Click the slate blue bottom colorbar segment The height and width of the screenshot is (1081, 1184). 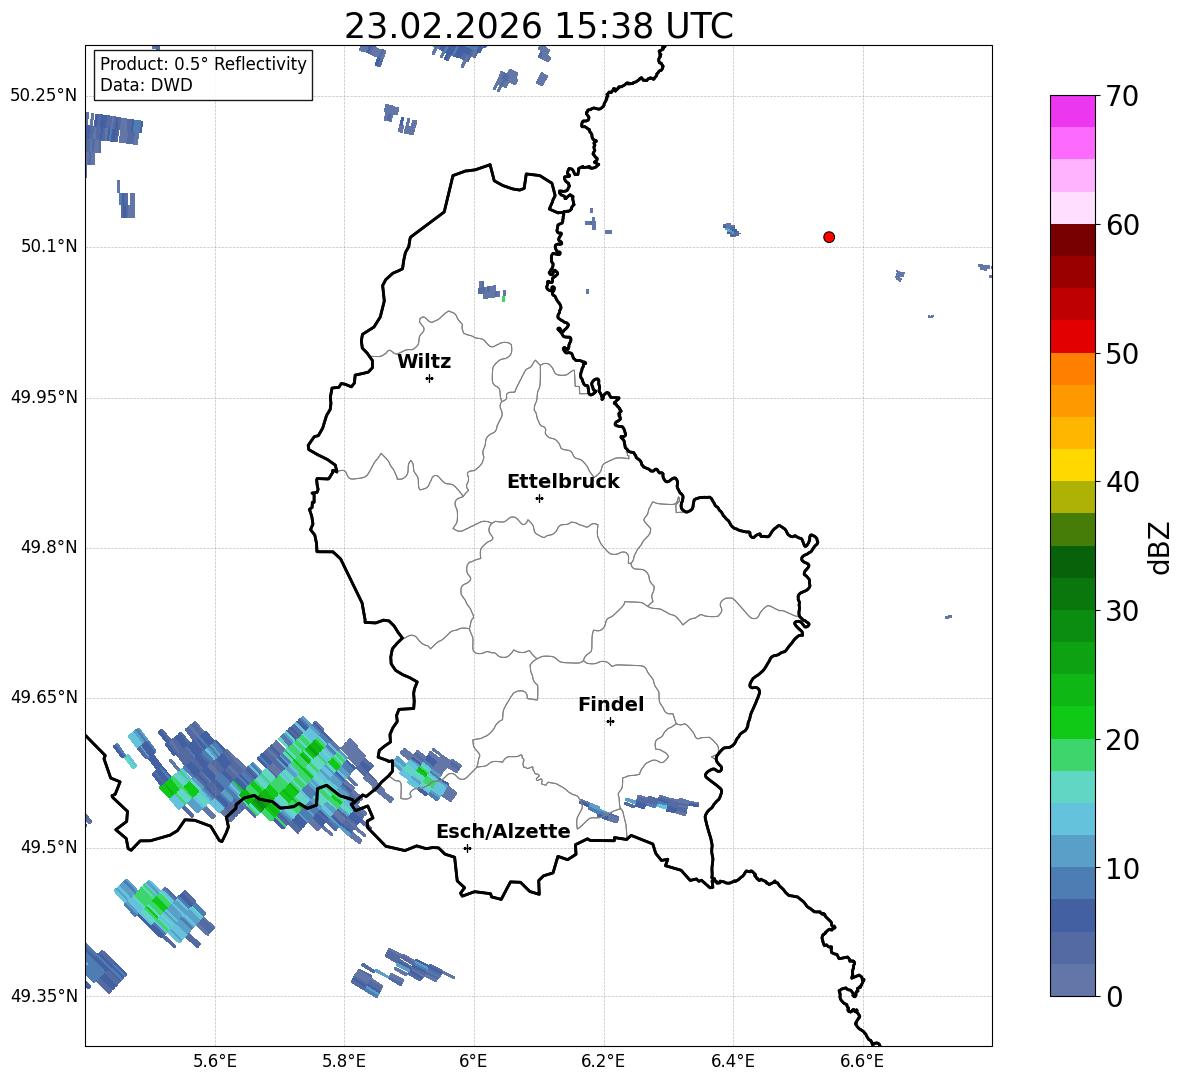point(1073,980)
